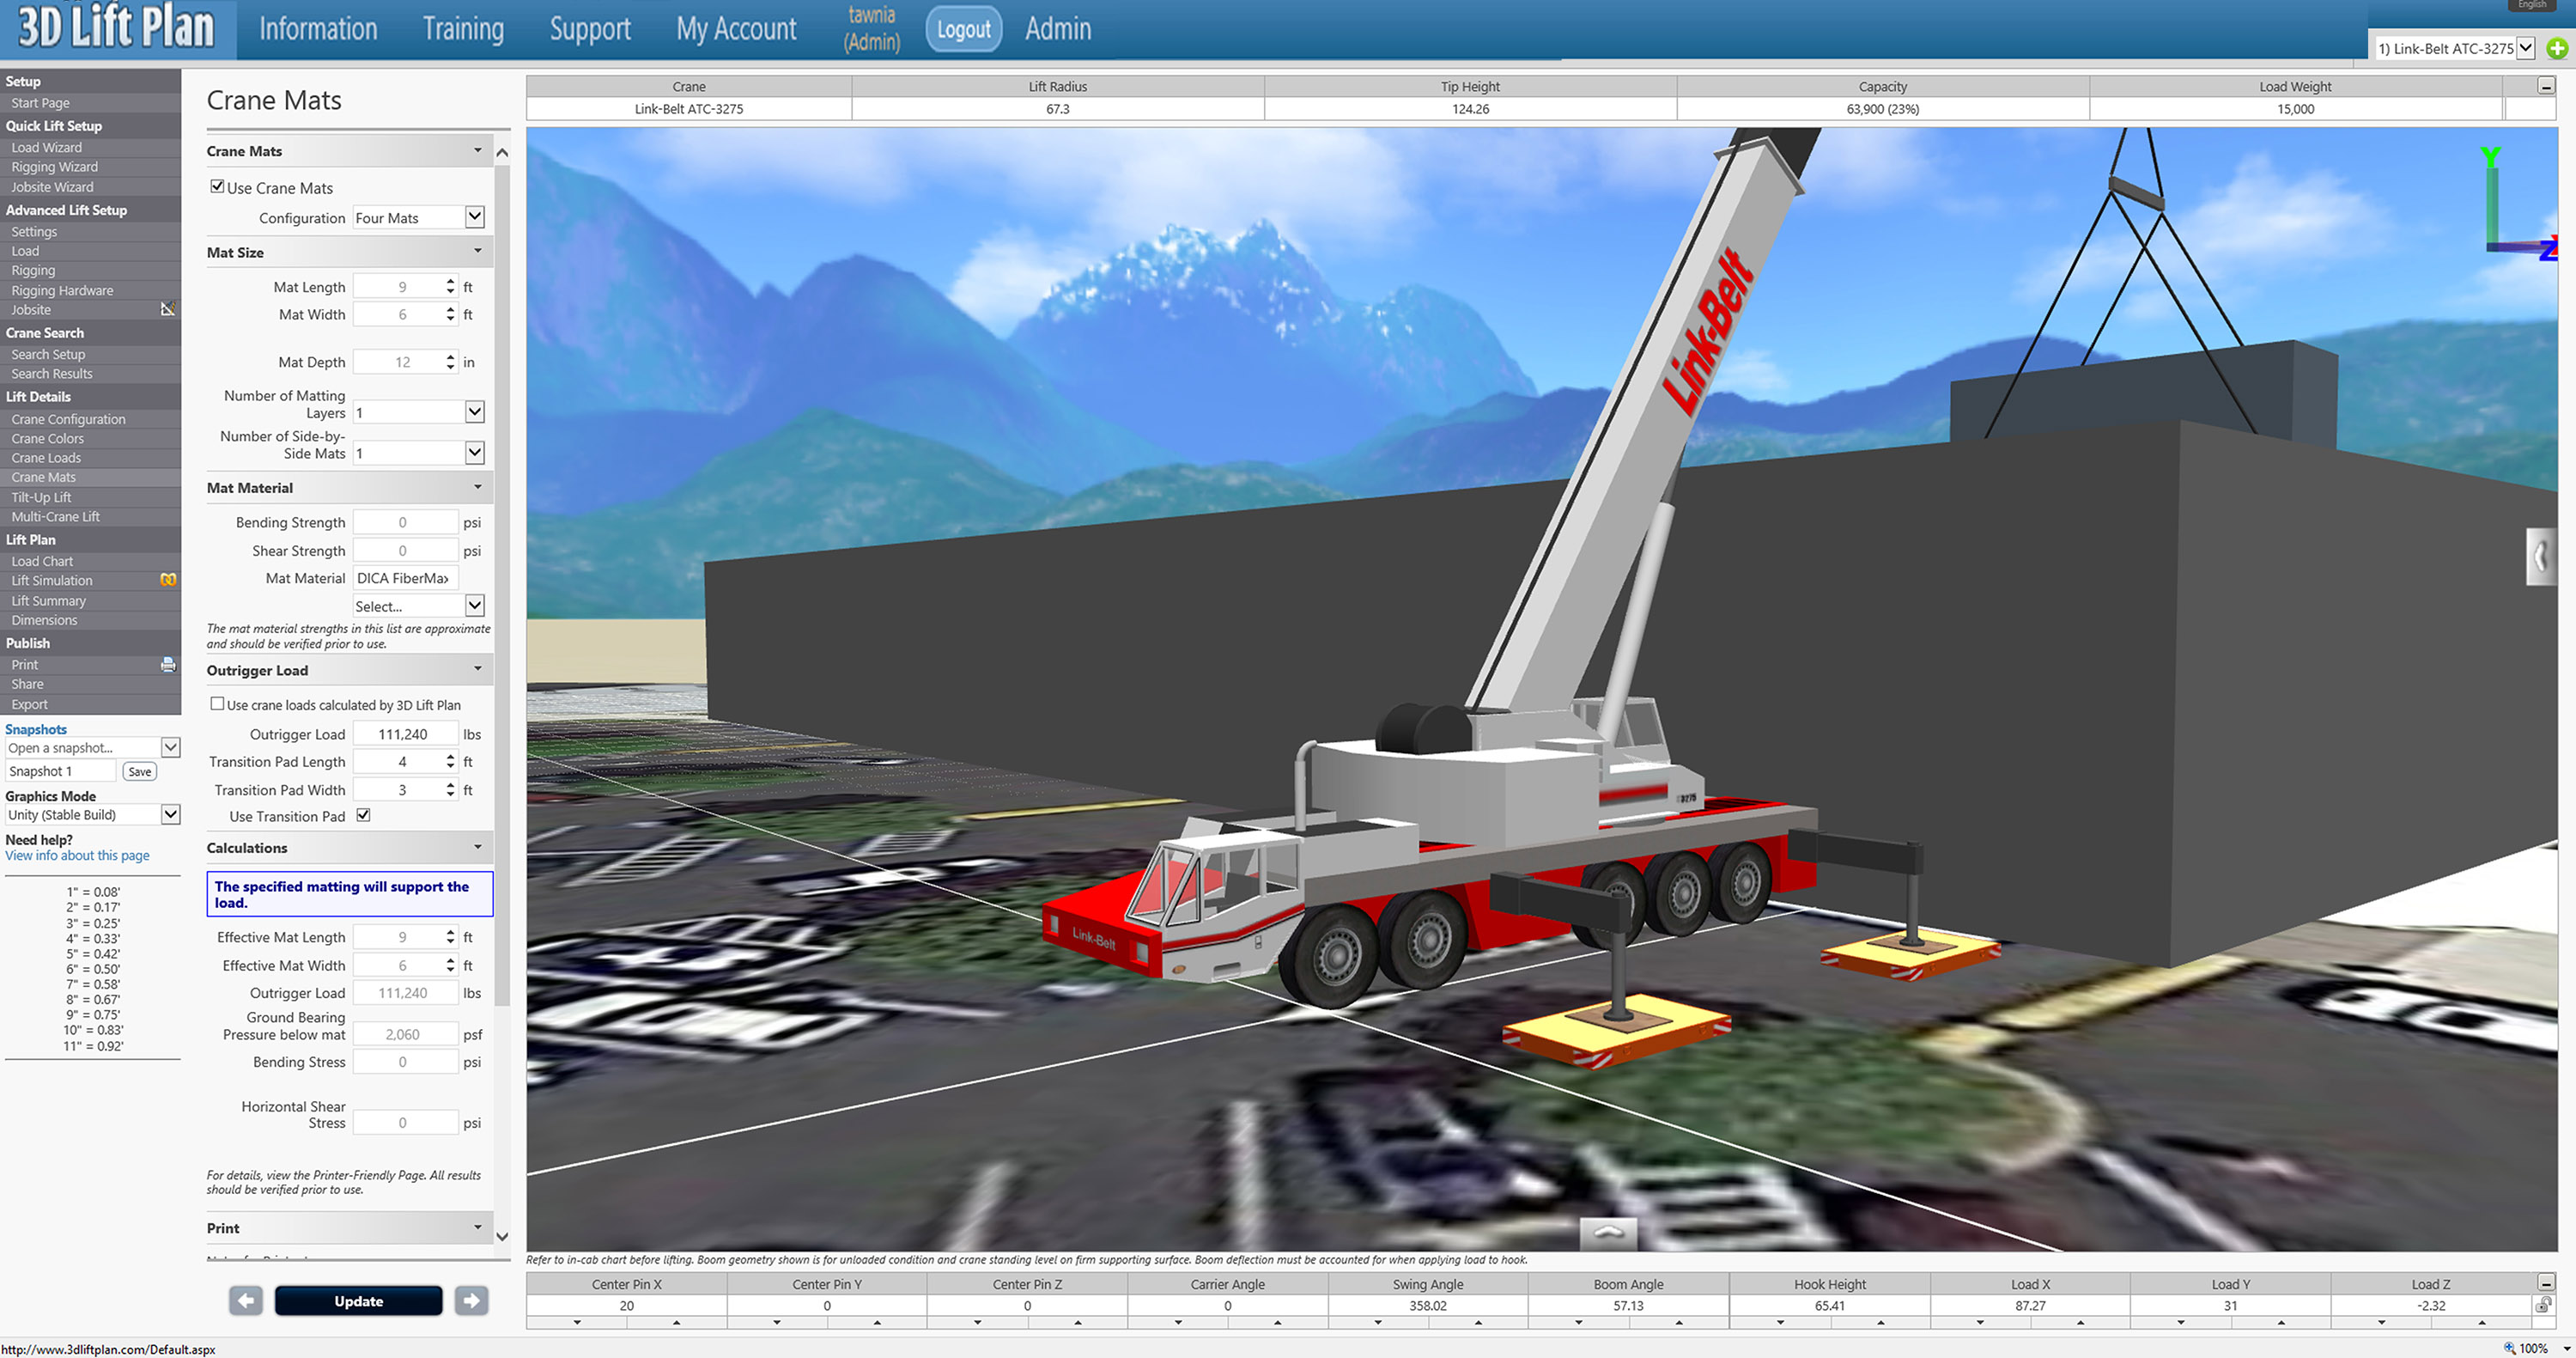
Task: Click the Update button
Action: coord(358,1301)
